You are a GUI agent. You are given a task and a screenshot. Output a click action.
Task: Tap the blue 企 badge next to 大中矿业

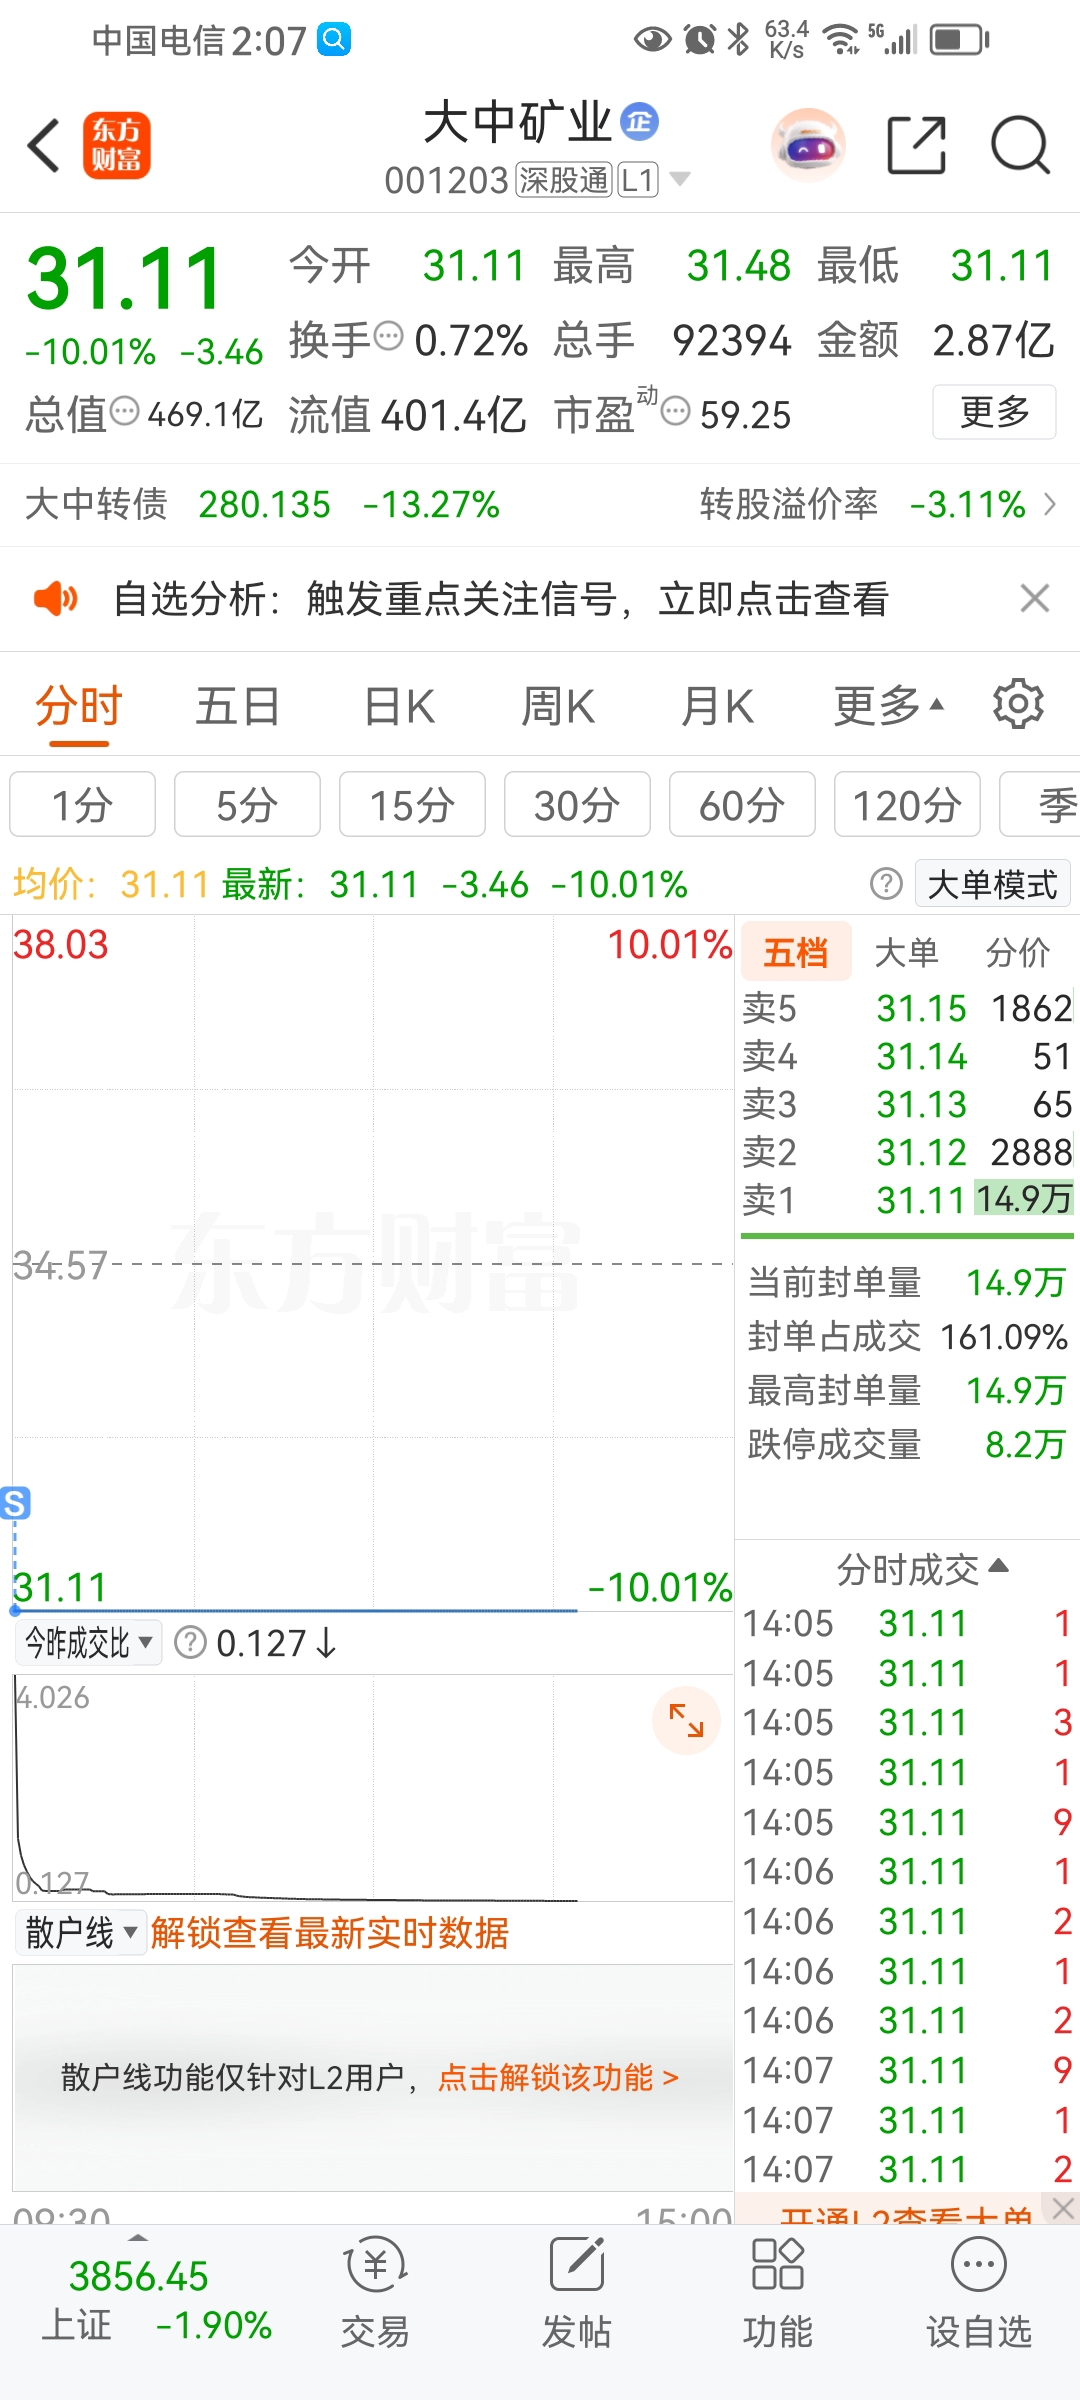(x=640, y=122)
